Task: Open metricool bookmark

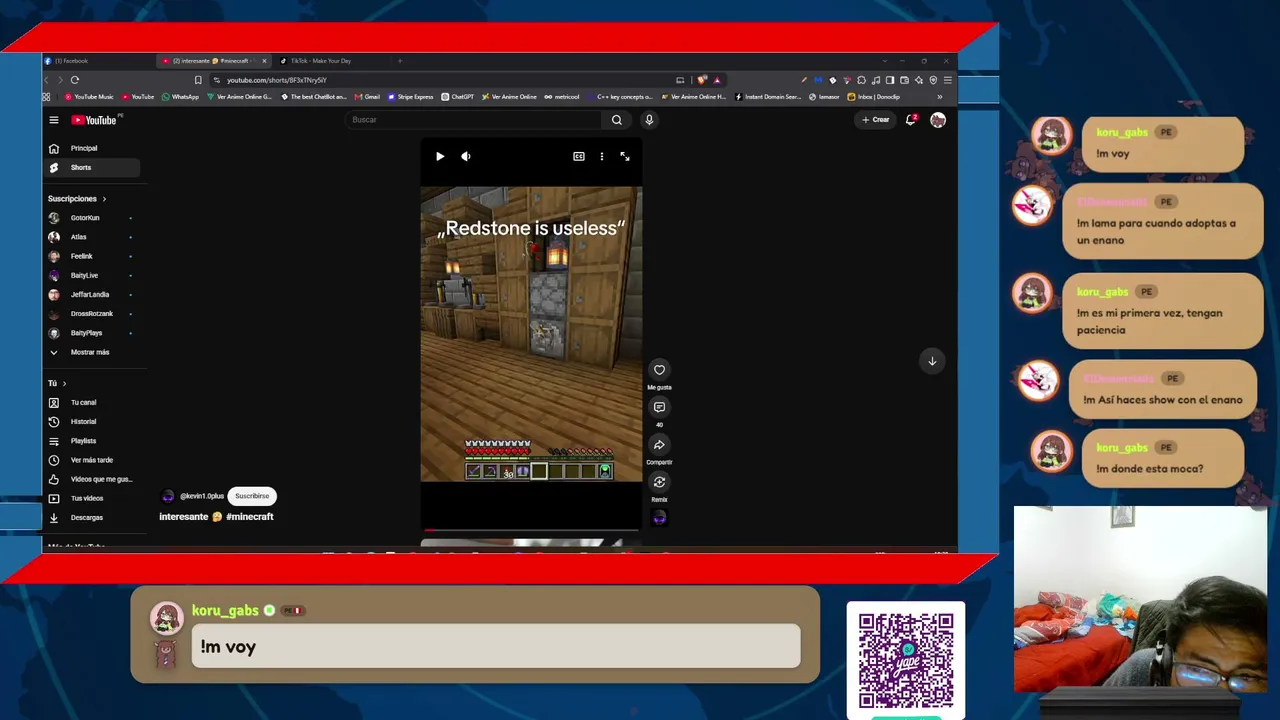Action: click(x=561, y=97)
